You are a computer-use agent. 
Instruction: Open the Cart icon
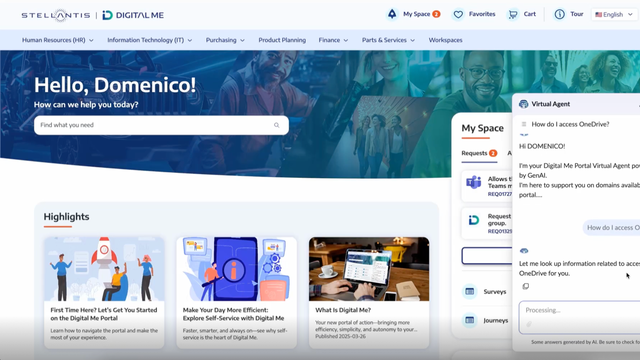[512, 15]
